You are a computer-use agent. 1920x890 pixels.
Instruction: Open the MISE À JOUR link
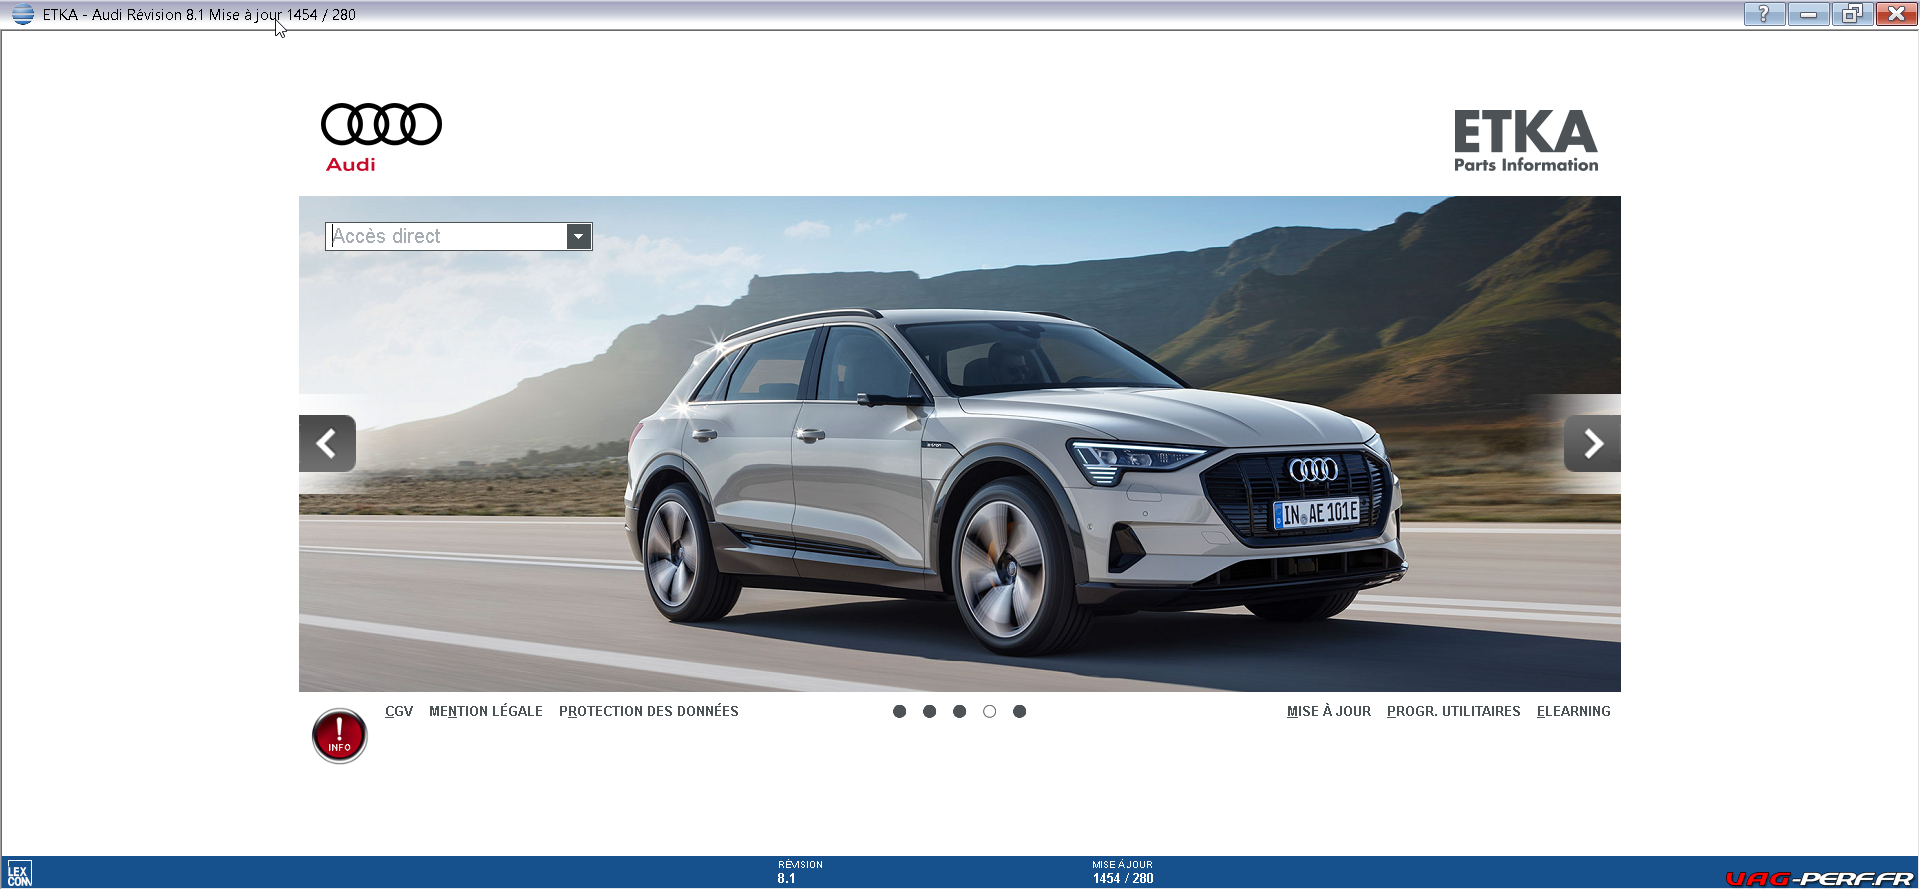point(1329,712)
